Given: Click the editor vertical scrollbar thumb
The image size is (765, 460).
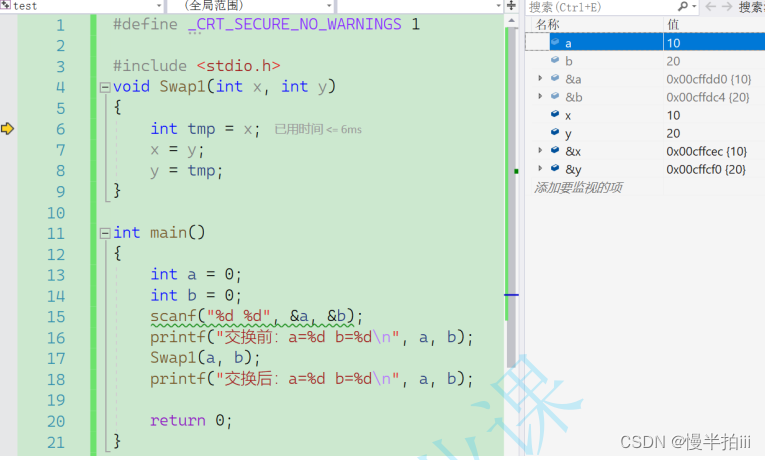Looking at the screenshot, I should [511, 198].
